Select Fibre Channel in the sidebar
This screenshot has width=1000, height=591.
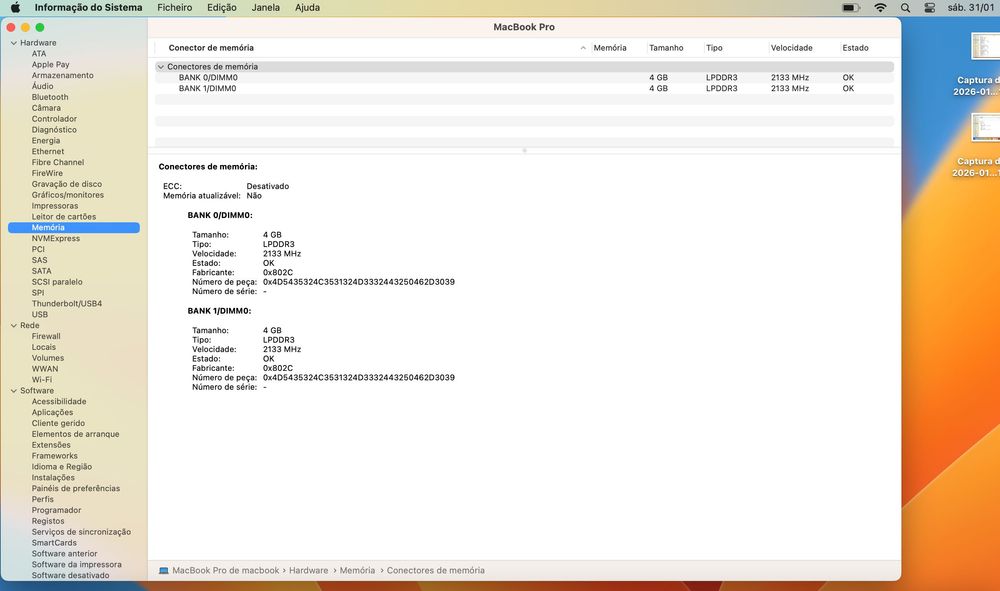click(x=58, y=163)
